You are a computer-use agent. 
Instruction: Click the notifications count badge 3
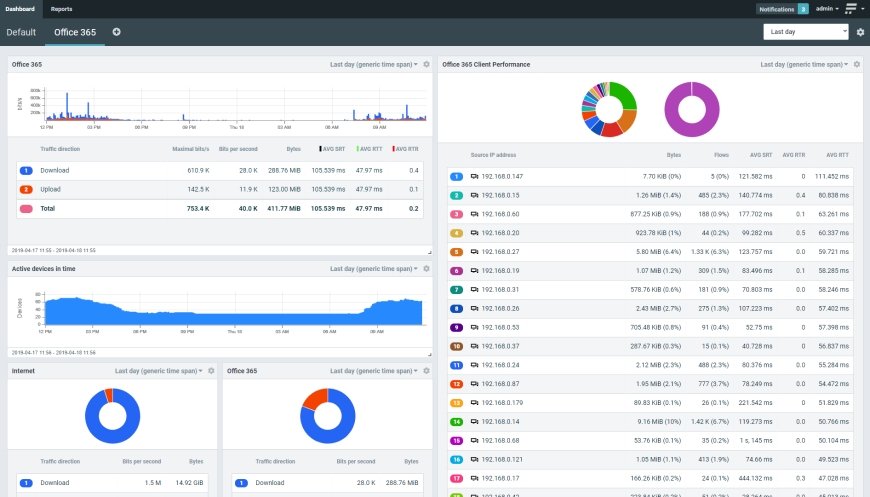pos(803,9)
